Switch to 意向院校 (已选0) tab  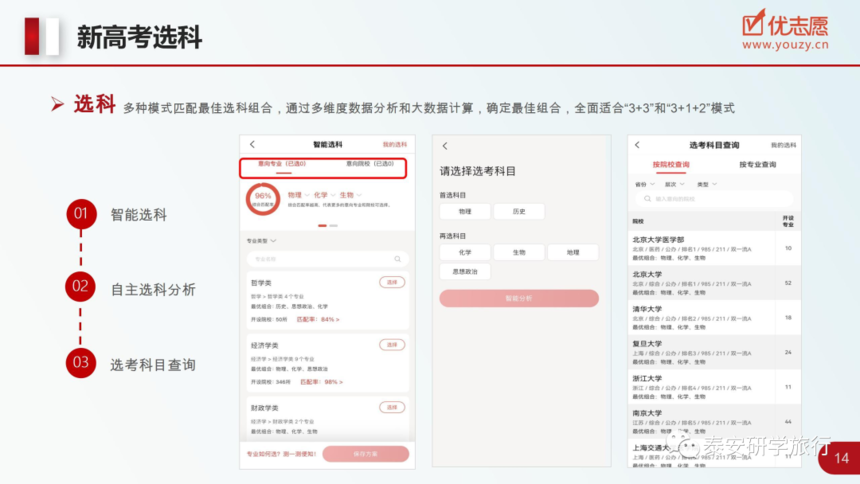[370, 164]
